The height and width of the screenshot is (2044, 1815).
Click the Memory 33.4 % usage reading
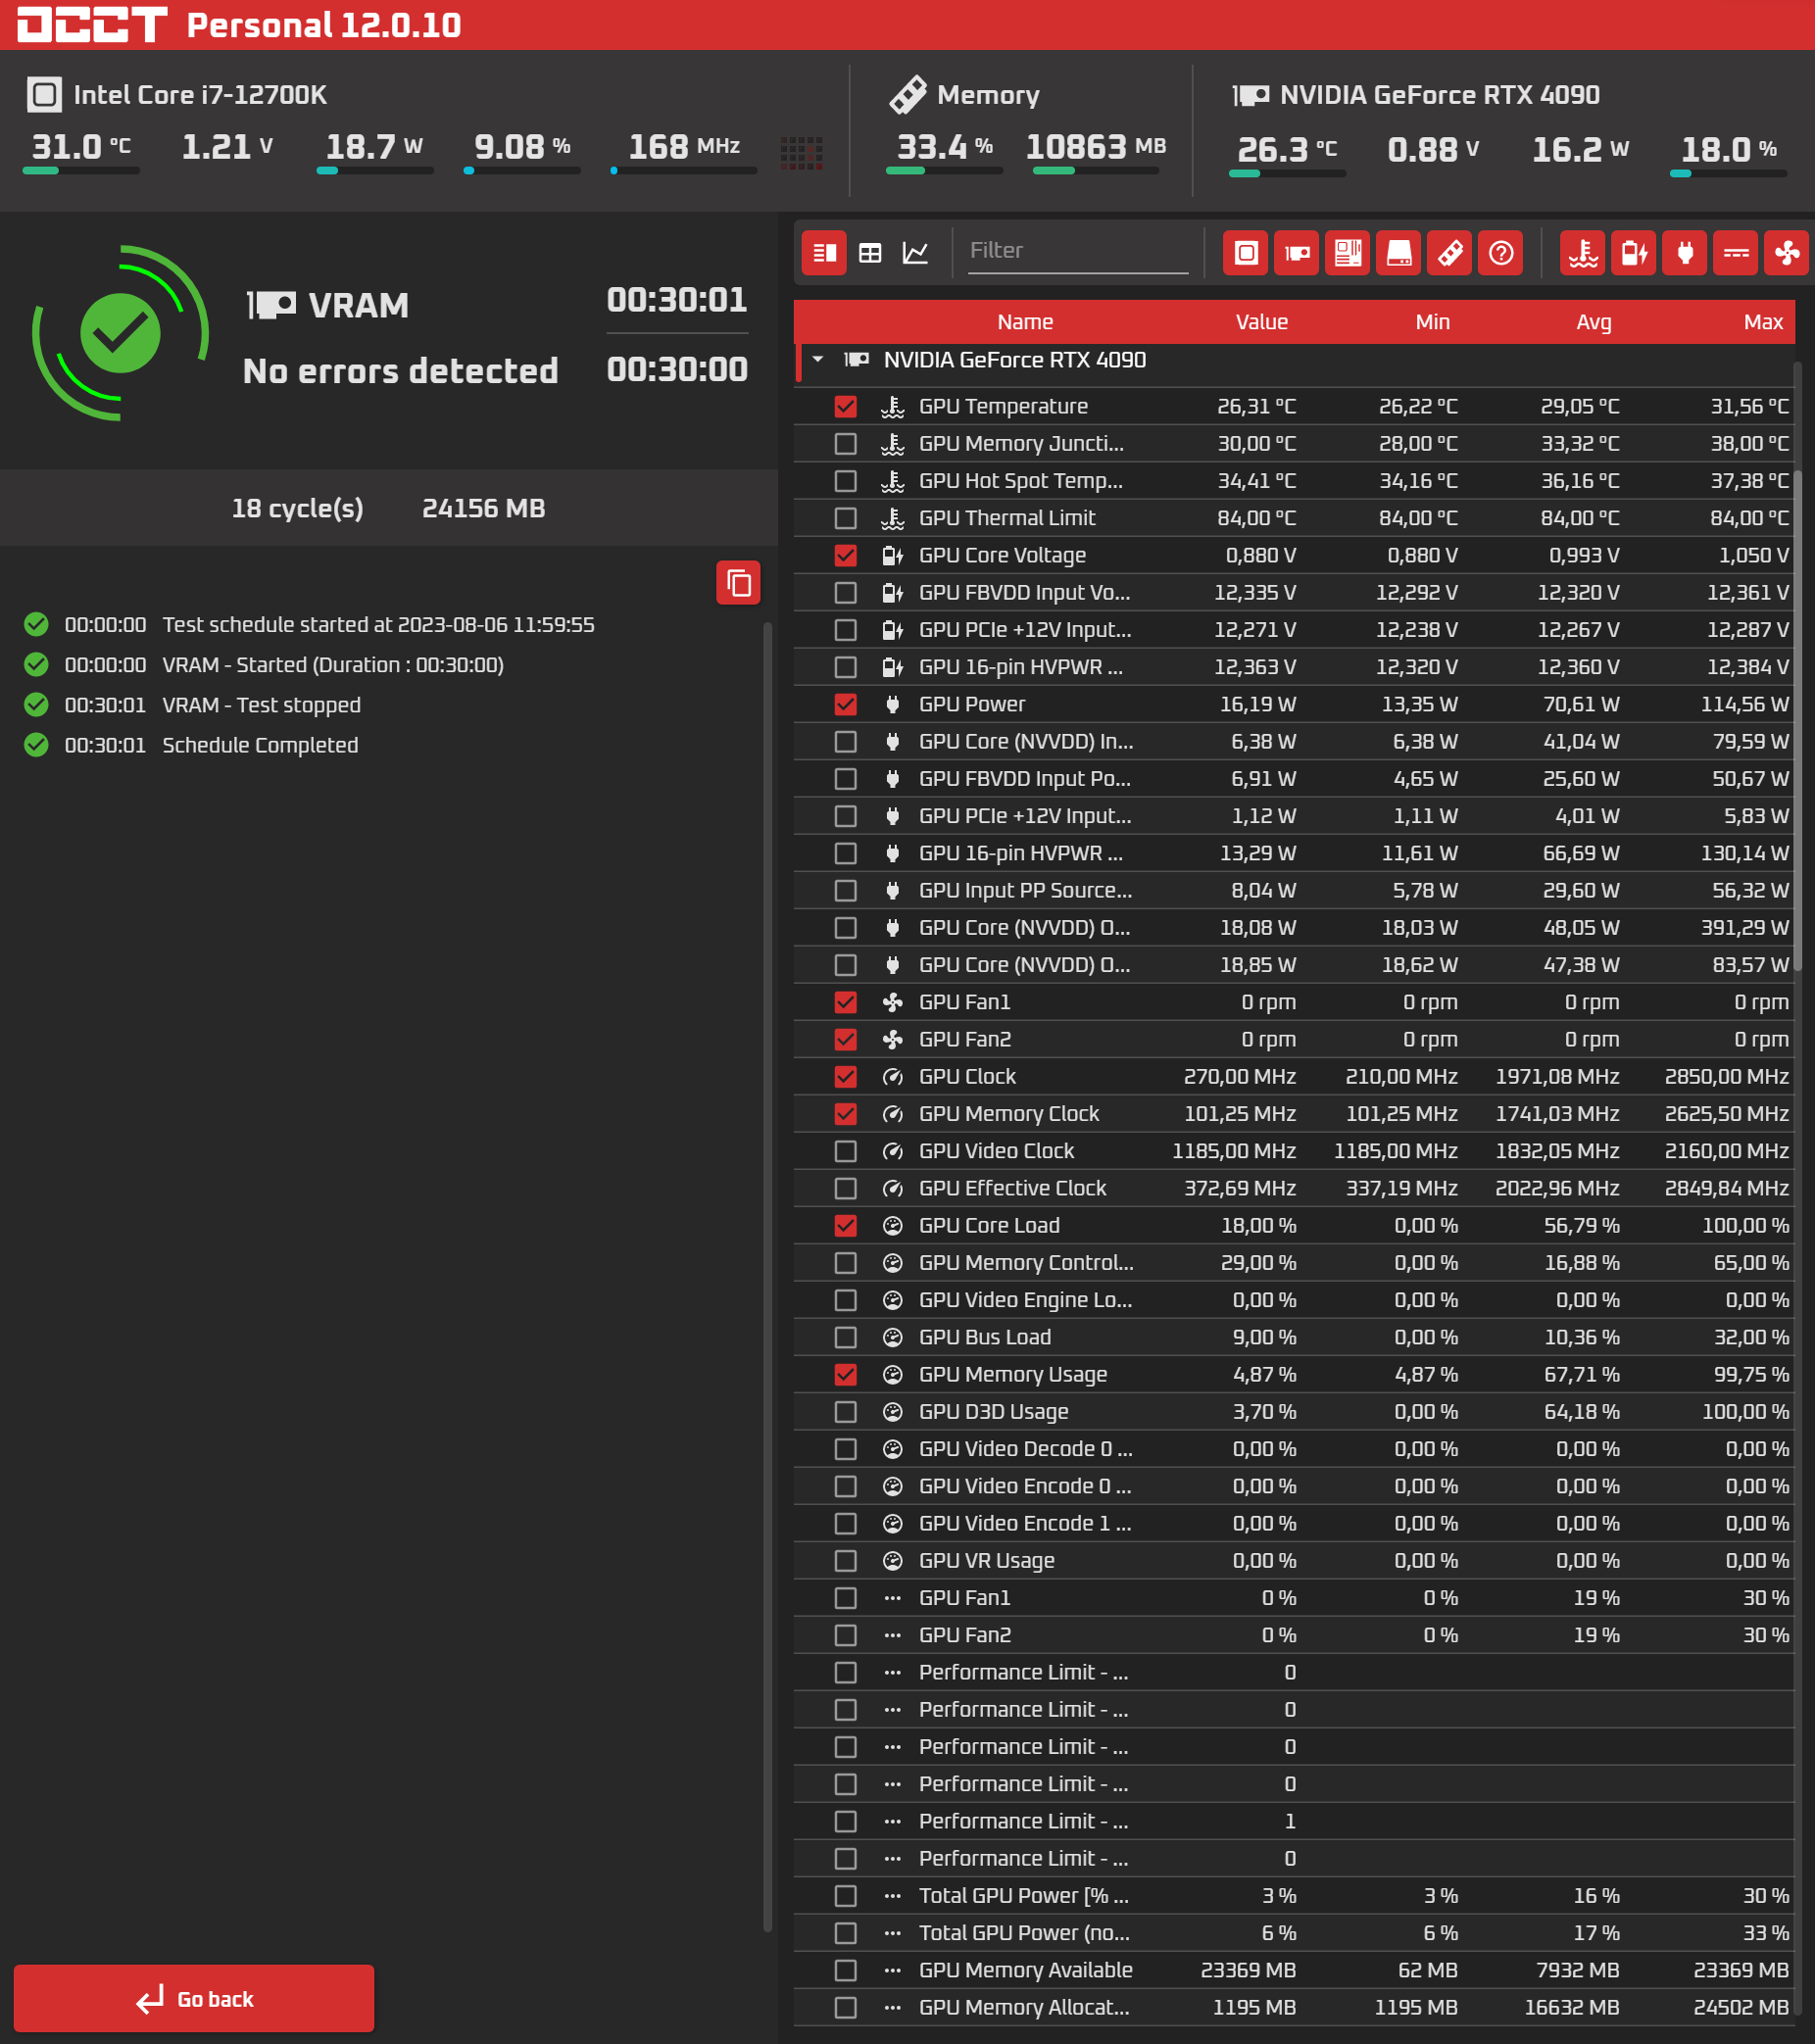tap(945, 147)
